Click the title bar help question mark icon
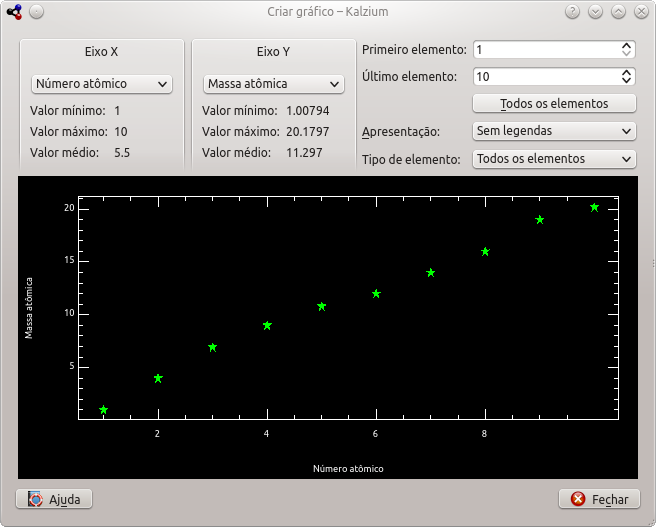The width and height of the screenshot is (656, 527). click(x=572, y=12)
